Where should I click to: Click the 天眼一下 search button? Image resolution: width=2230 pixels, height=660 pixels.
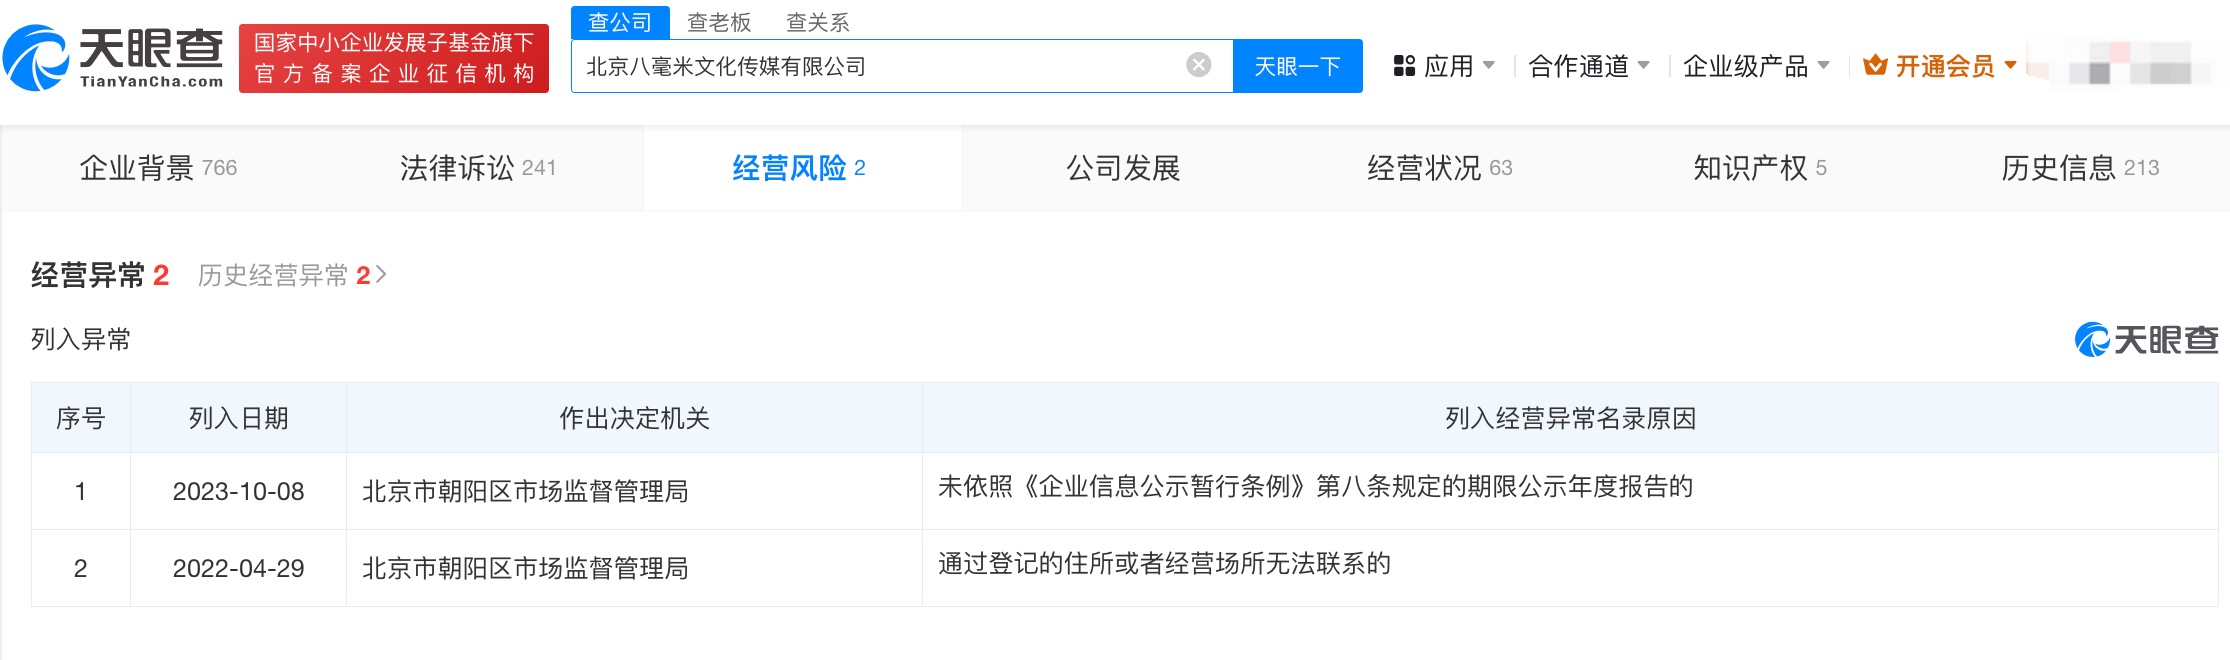click(1297, 66)
